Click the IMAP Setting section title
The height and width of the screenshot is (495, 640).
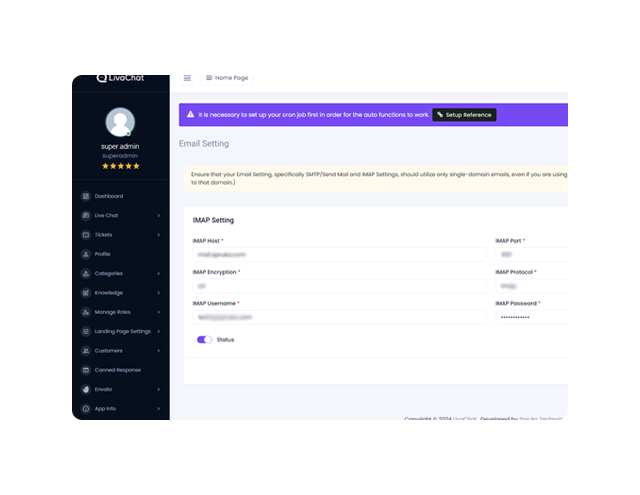pos(213,220)
